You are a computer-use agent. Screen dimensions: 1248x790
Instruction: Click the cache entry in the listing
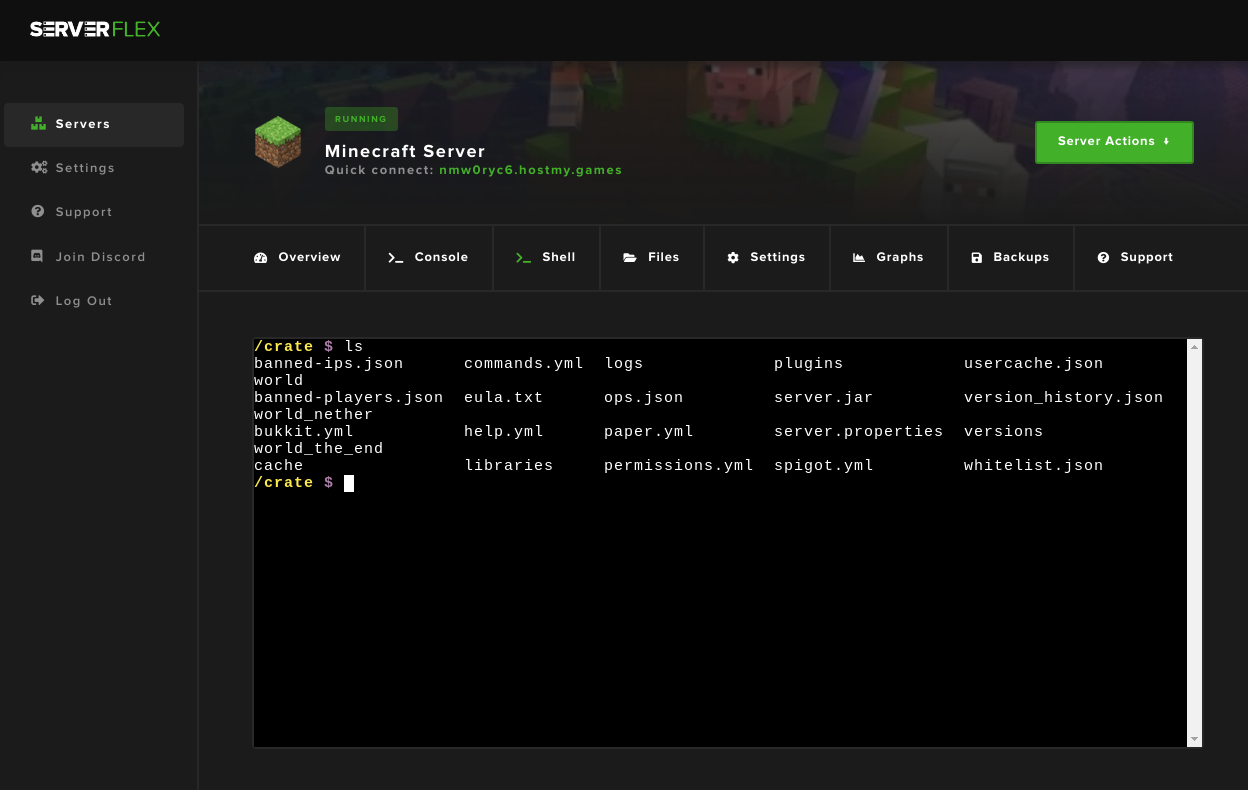point(279,466)
